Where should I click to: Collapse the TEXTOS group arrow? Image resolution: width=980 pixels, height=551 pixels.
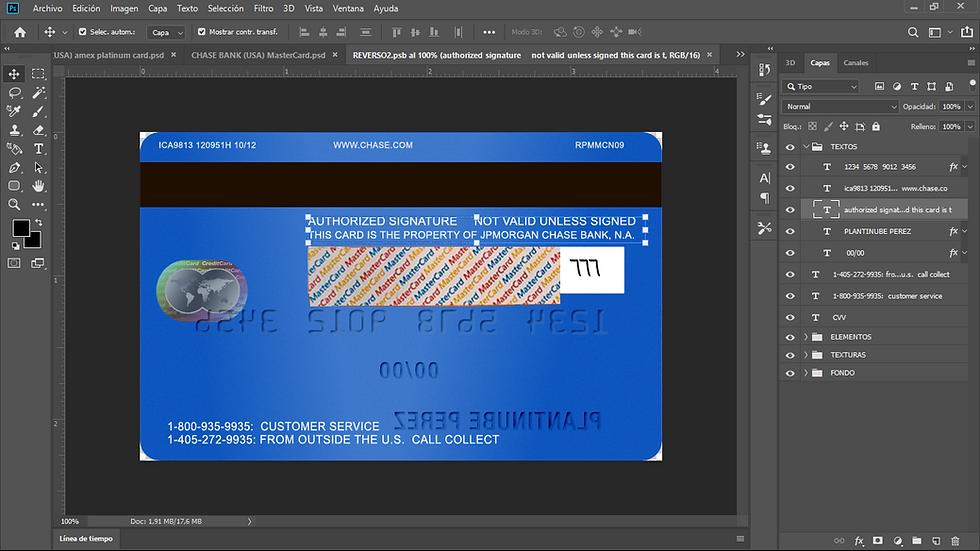click(x=806, y=147)
